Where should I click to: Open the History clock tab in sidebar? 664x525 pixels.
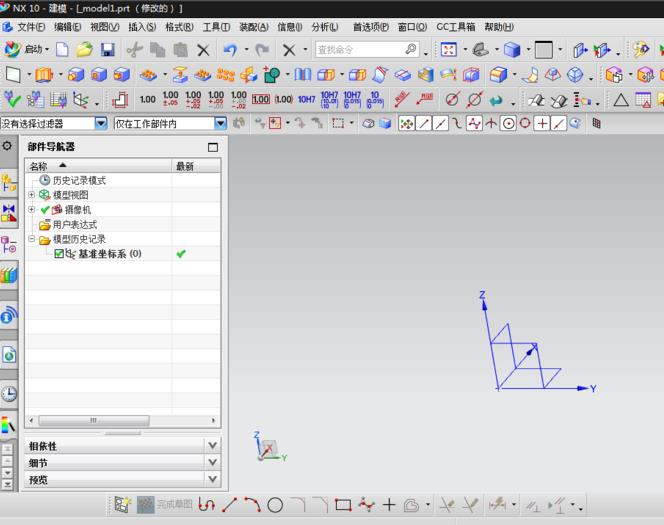pos(9,393)
